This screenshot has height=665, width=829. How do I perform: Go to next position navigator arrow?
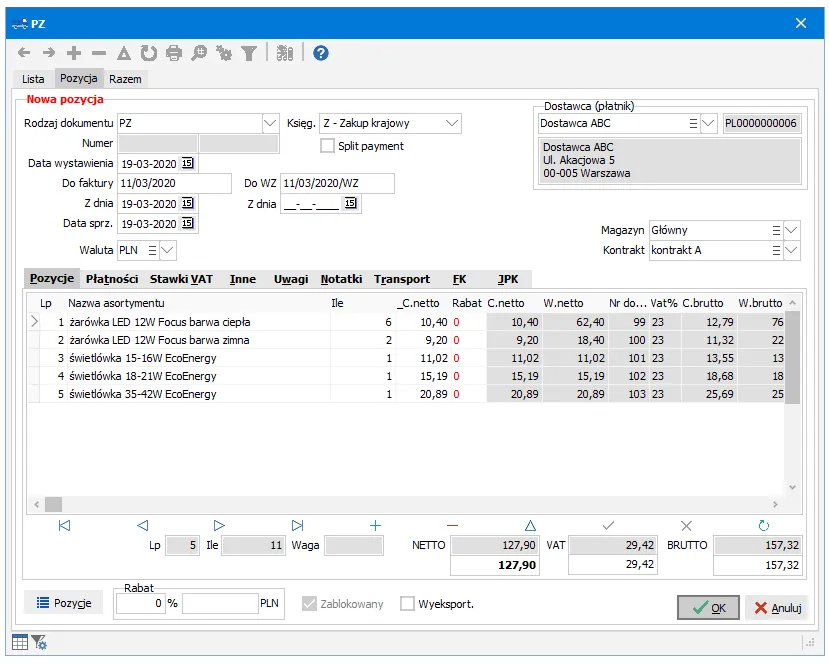point(219,525)
